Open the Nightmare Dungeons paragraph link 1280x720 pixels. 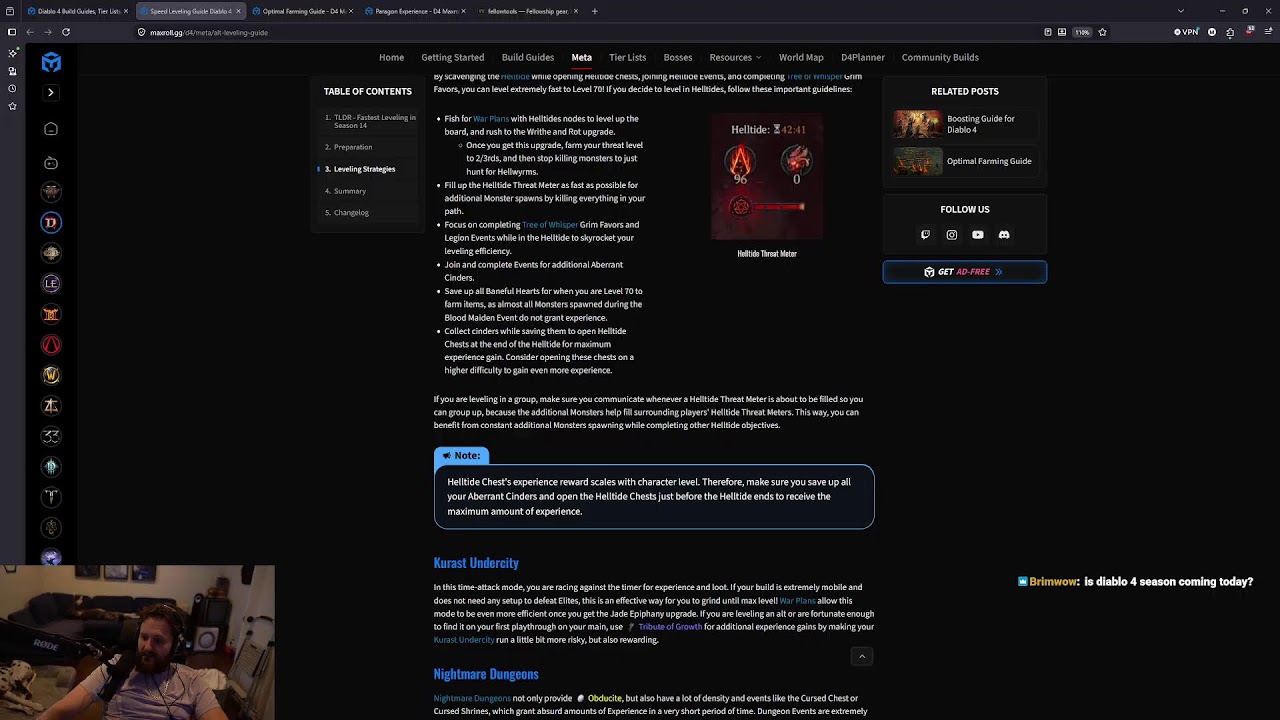tap(472, 698)
